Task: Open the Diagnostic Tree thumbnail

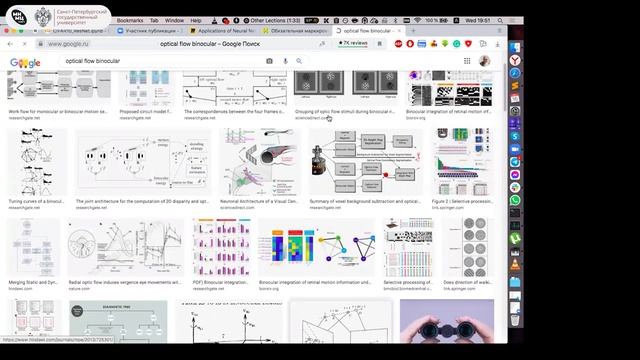Action: [x=118, y=322]
